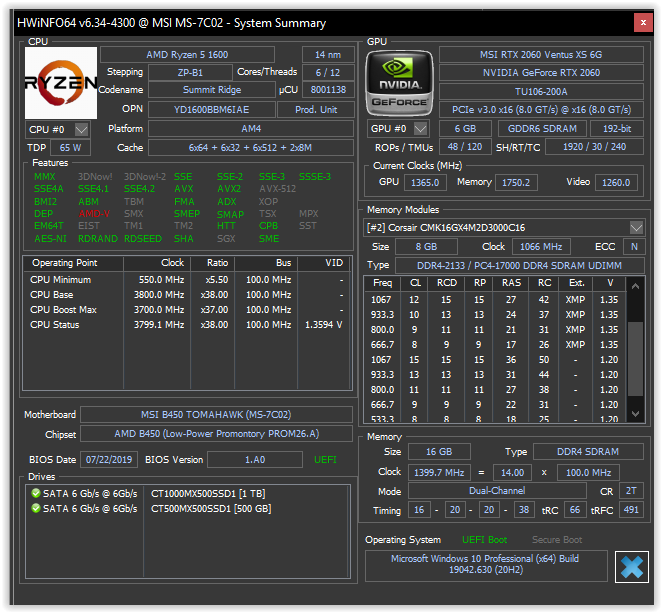The height and width of the screenshot is (613, 662).
Task: Click the memory timings table scroll up arrow
Action: coord(635,286)
